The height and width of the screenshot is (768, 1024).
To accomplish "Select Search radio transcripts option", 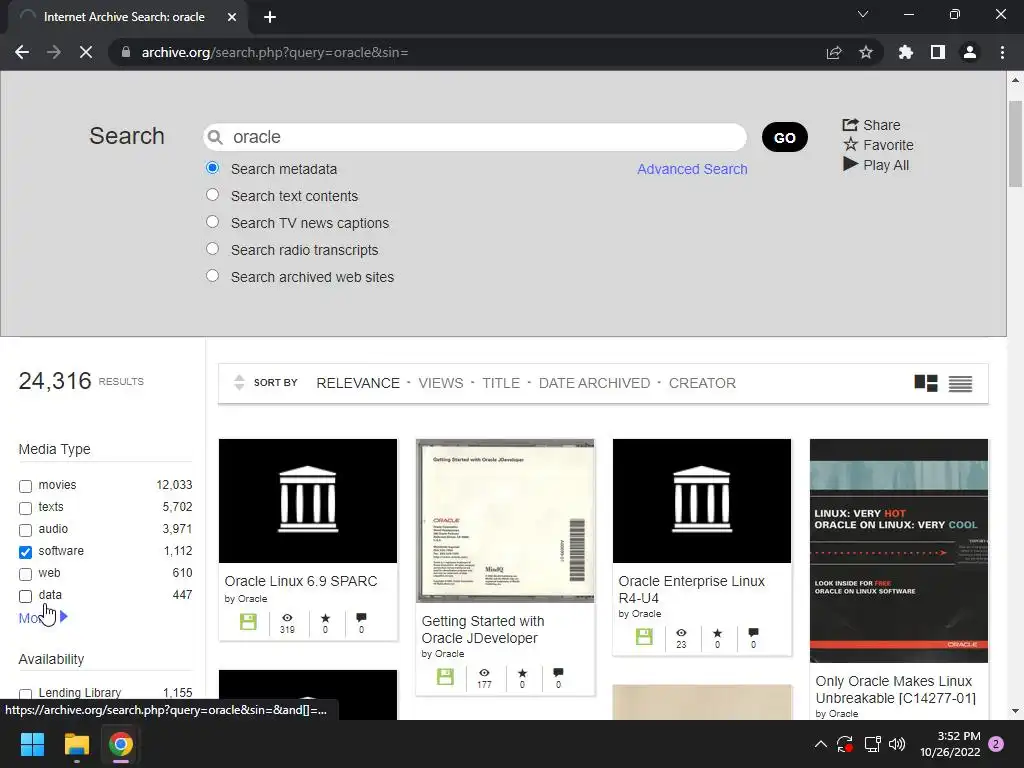I will pyautogui.click(x=212, y=249).
